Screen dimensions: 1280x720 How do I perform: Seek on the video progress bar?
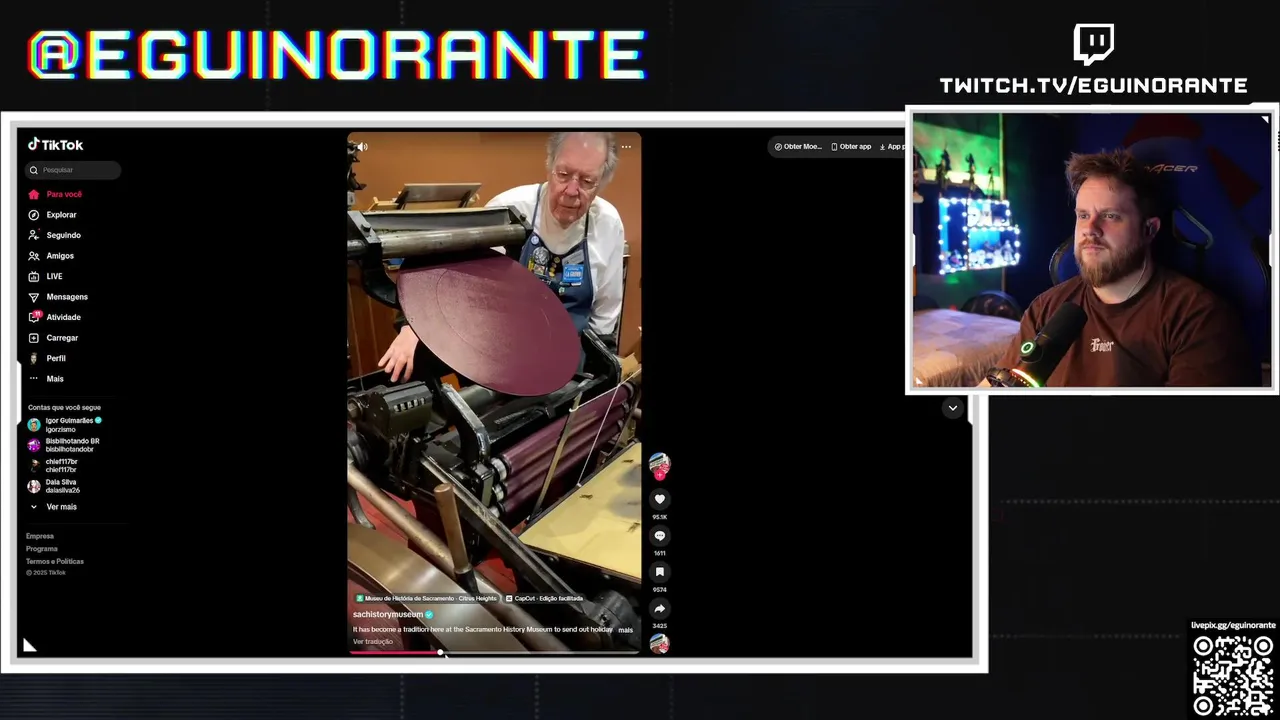tap(494, 652)
